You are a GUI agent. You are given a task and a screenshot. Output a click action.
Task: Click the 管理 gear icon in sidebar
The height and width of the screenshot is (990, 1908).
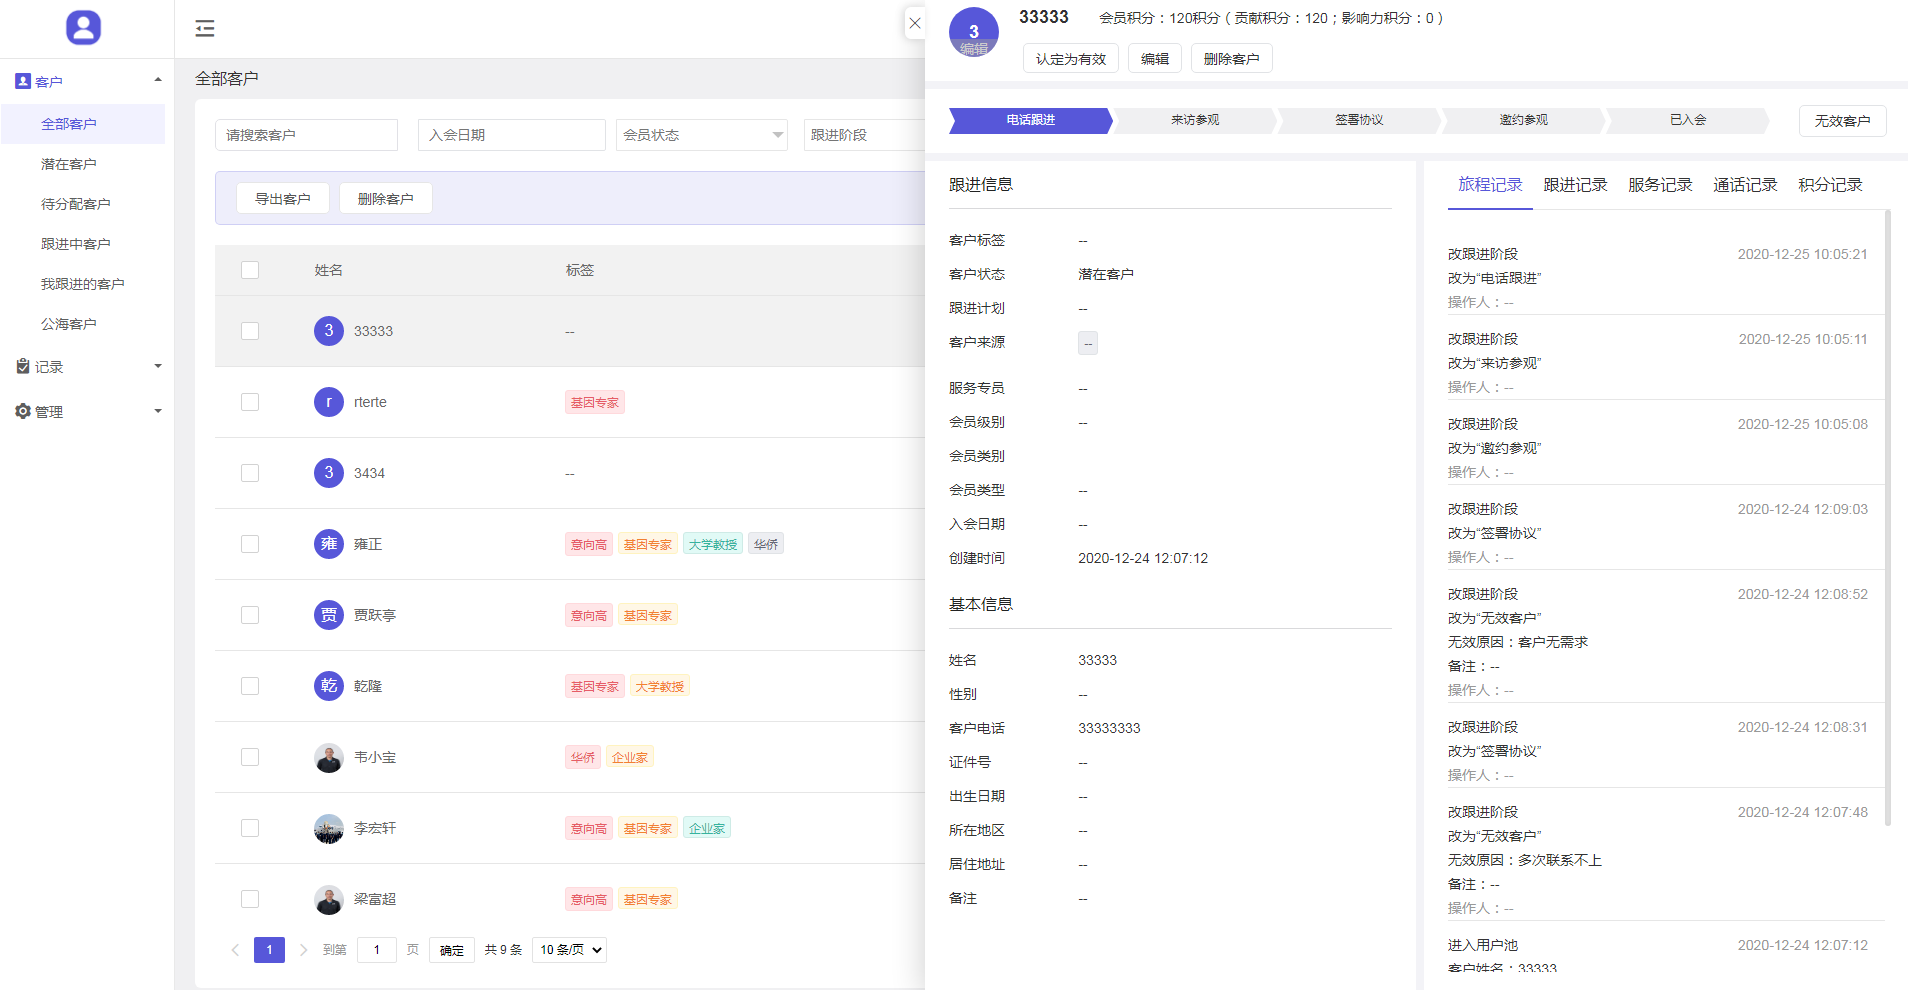[23, 411]
